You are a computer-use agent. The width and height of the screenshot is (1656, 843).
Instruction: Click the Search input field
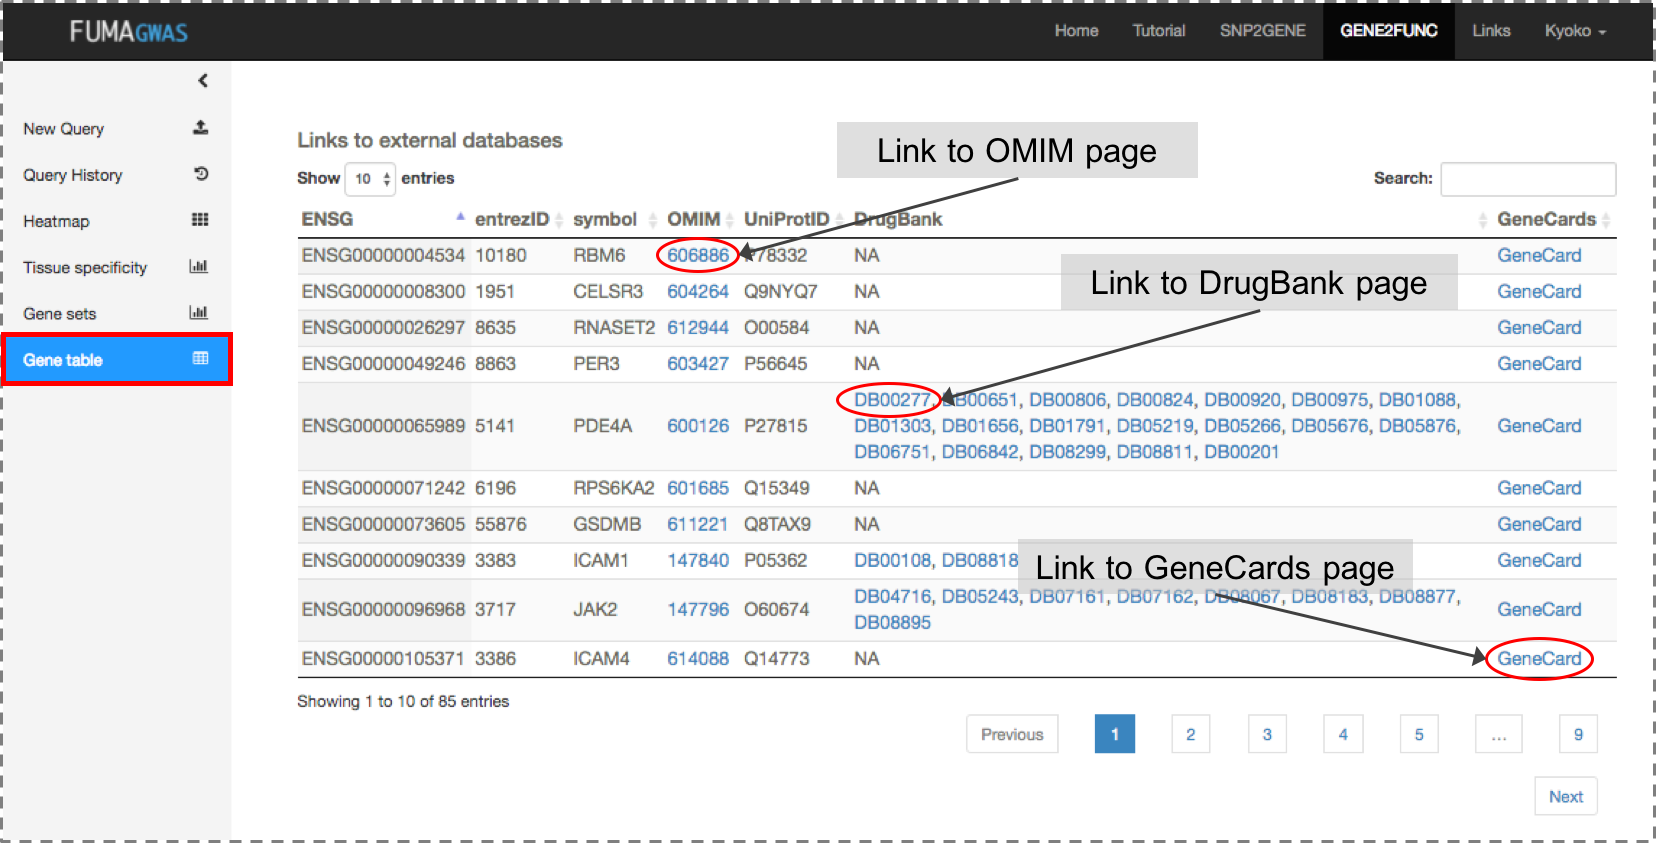pyautogui.click(x=1528, y=179)
